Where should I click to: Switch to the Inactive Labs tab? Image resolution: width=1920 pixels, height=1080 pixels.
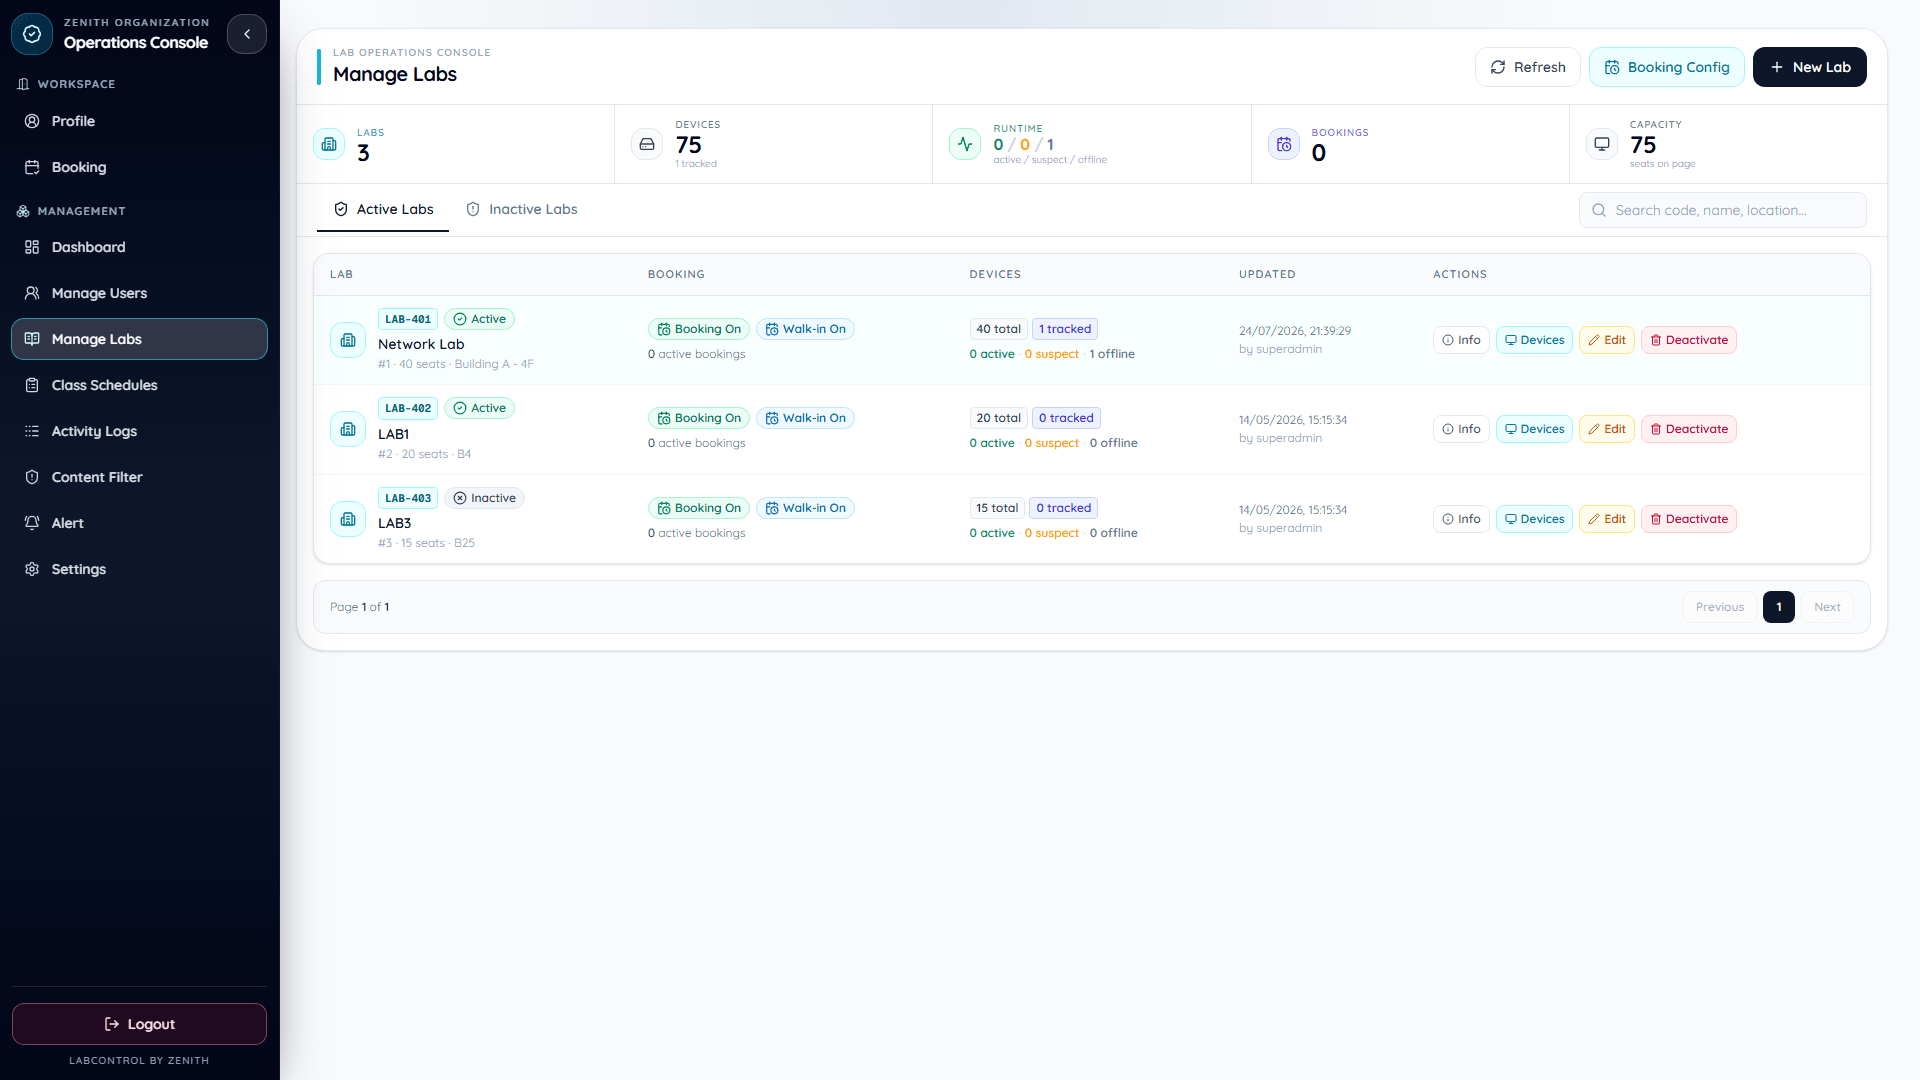click(x=521, y=209)
